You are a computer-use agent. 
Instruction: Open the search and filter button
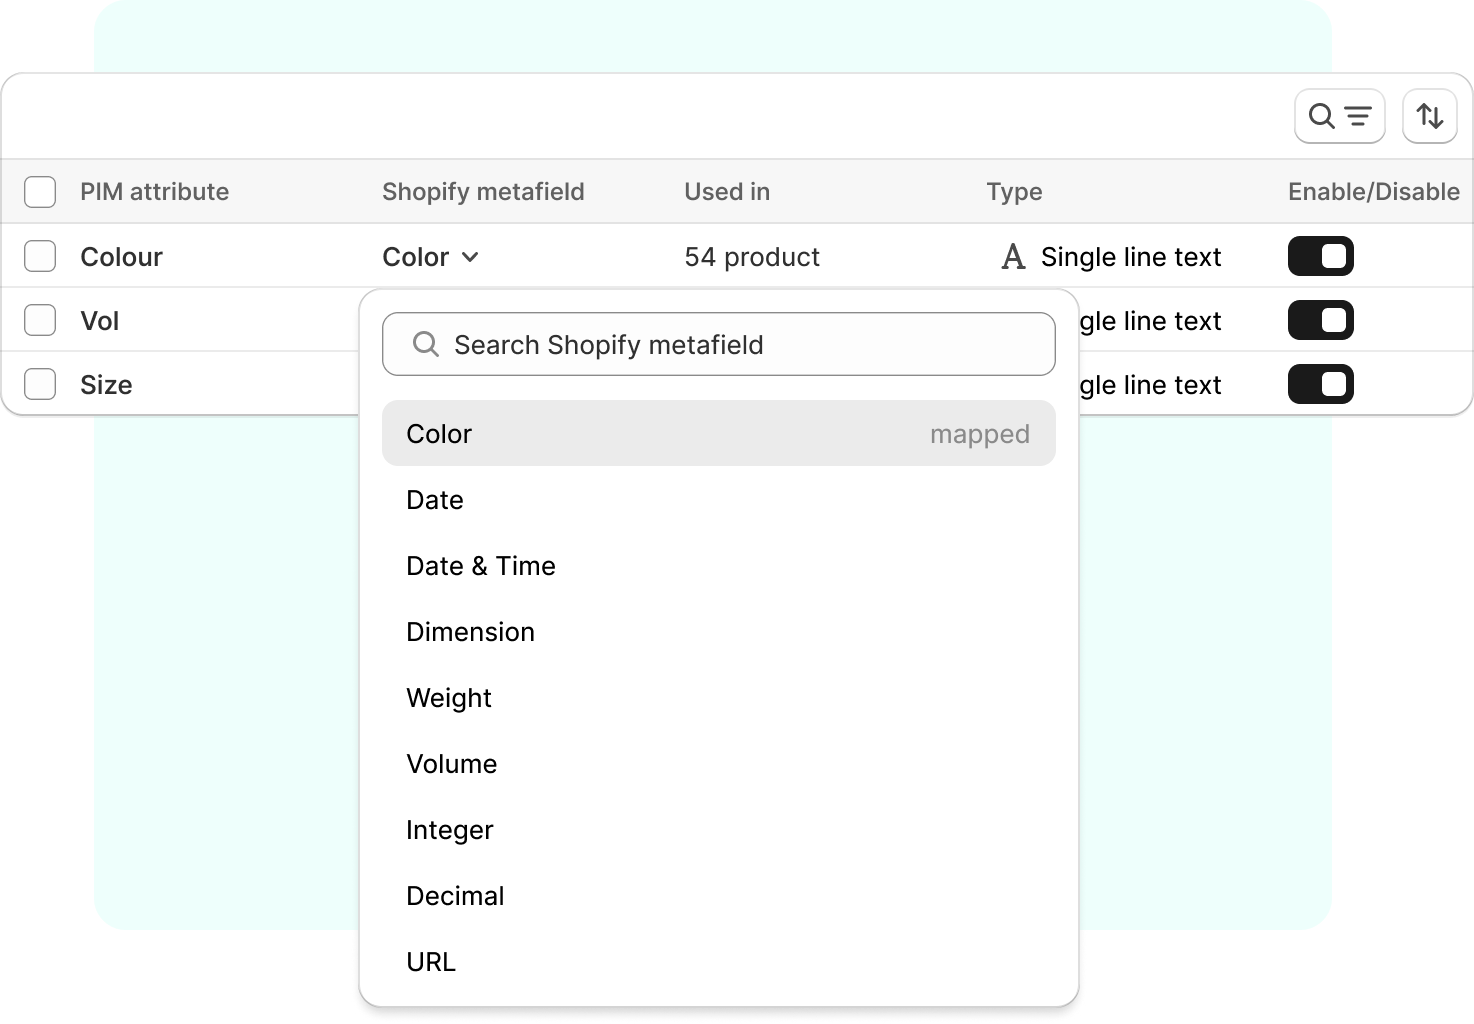1339,117
